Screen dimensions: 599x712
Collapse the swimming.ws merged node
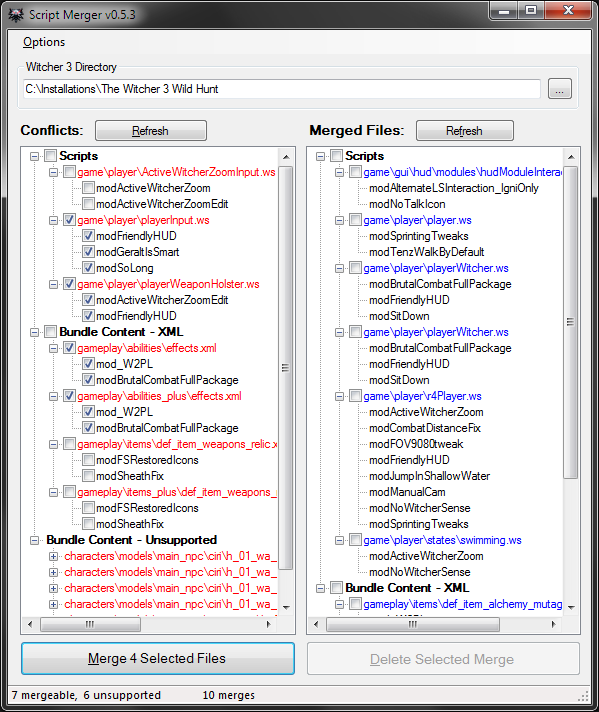[x=340, y=540]
